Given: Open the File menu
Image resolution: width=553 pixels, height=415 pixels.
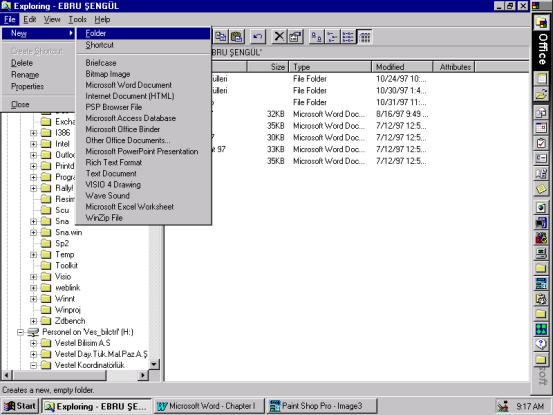Looking at the screenshot, I should click(x=10, y=19).
